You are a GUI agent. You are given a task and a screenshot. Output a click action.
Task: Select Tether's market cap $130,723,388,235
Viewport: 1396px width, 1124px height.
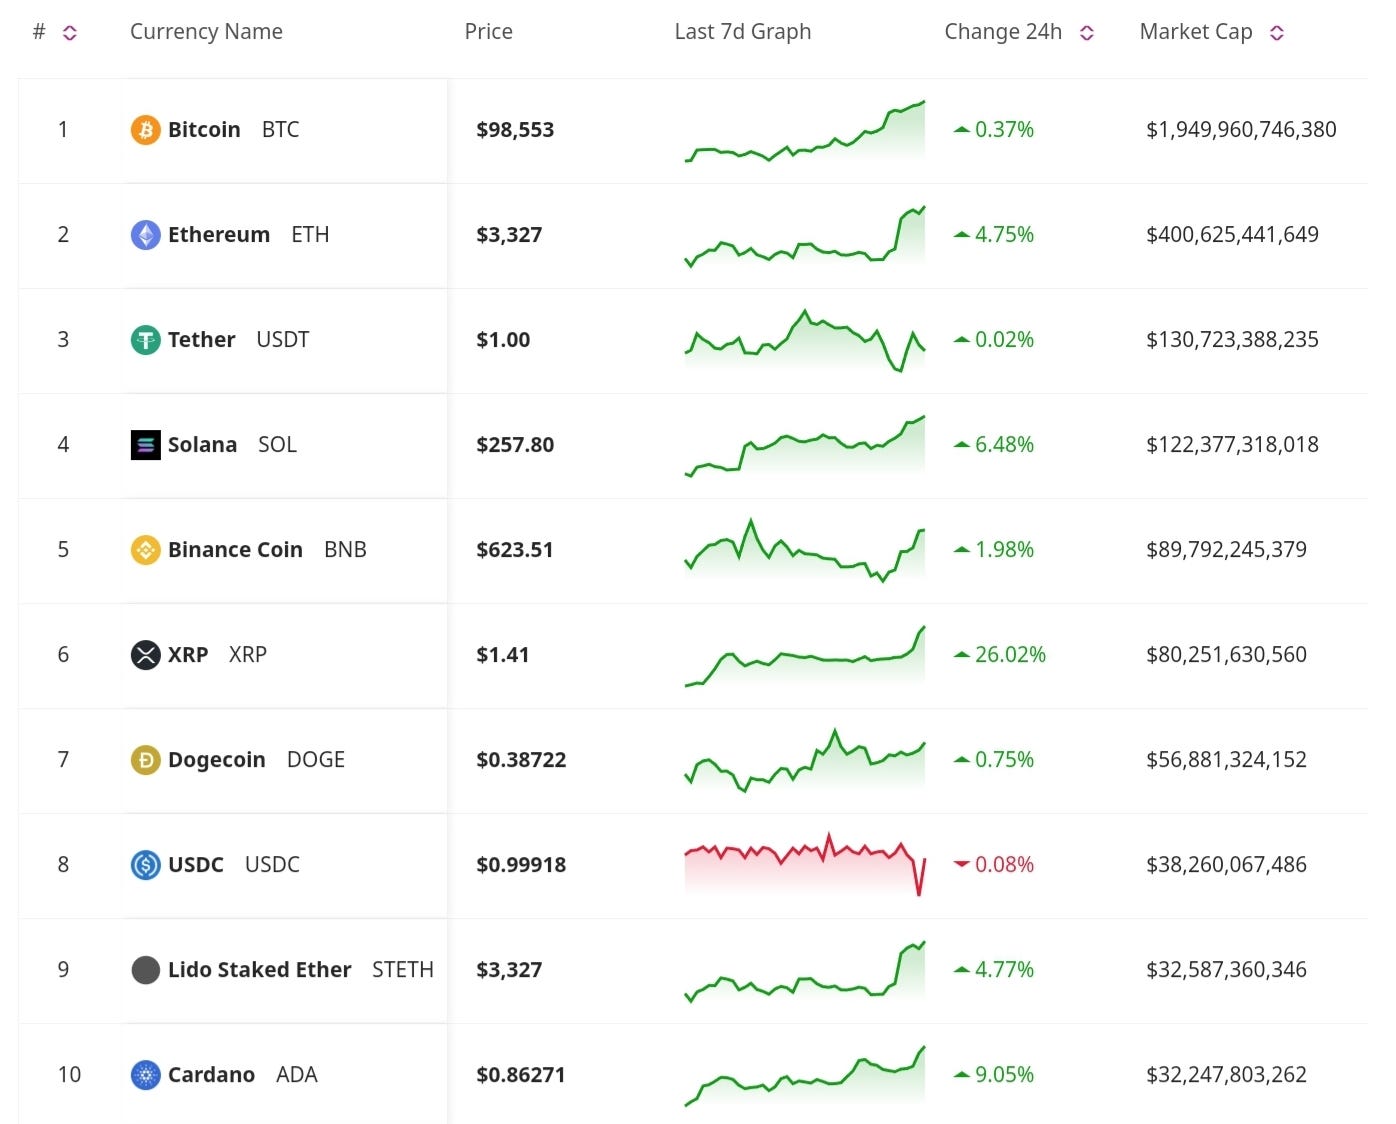[1232, 340]
